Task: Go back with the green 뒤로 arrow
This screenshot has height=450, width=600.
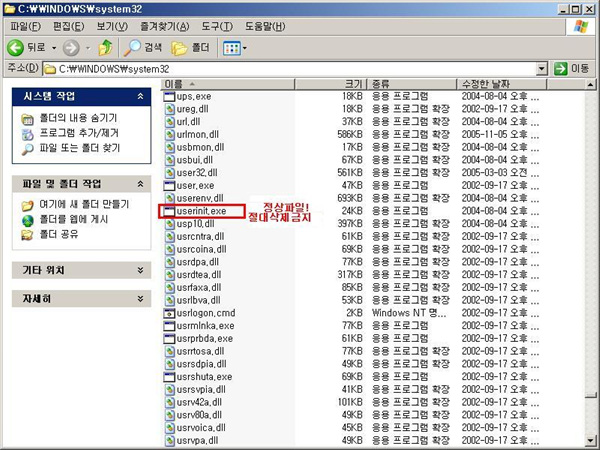Action: (x=16, y=48)
